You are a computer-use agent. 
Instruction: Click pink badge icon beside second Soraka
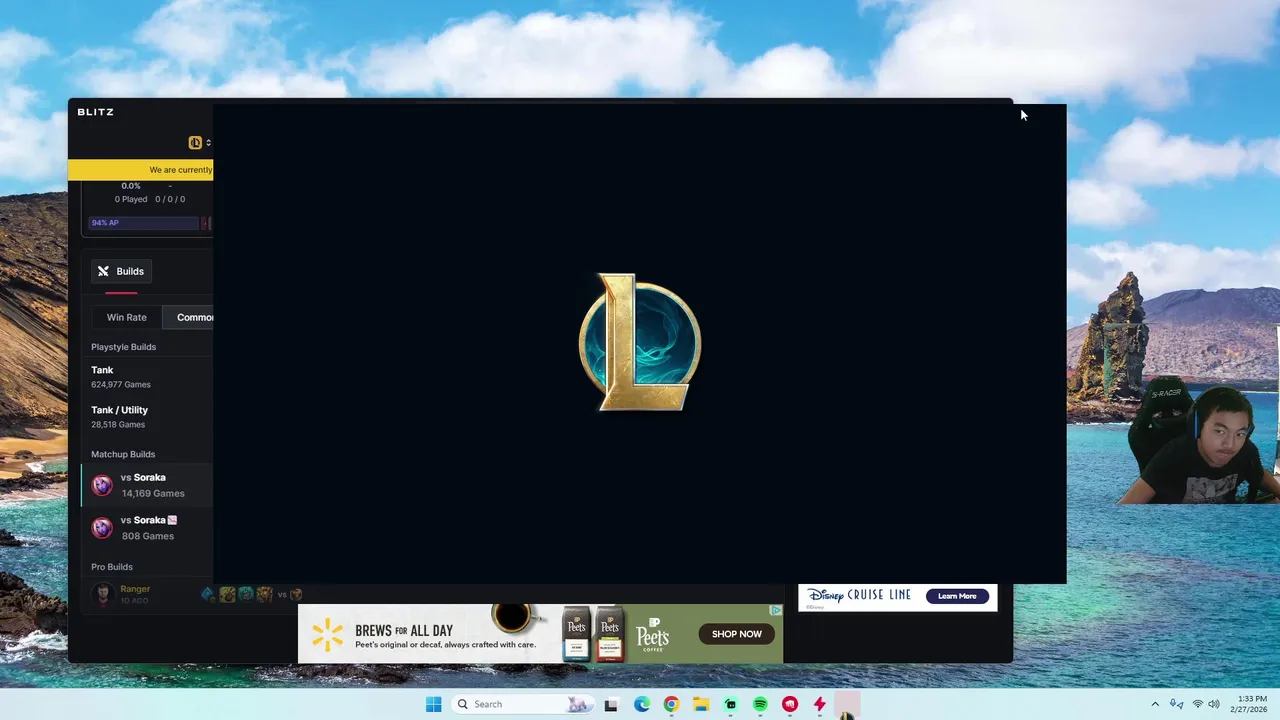[172, 520]
